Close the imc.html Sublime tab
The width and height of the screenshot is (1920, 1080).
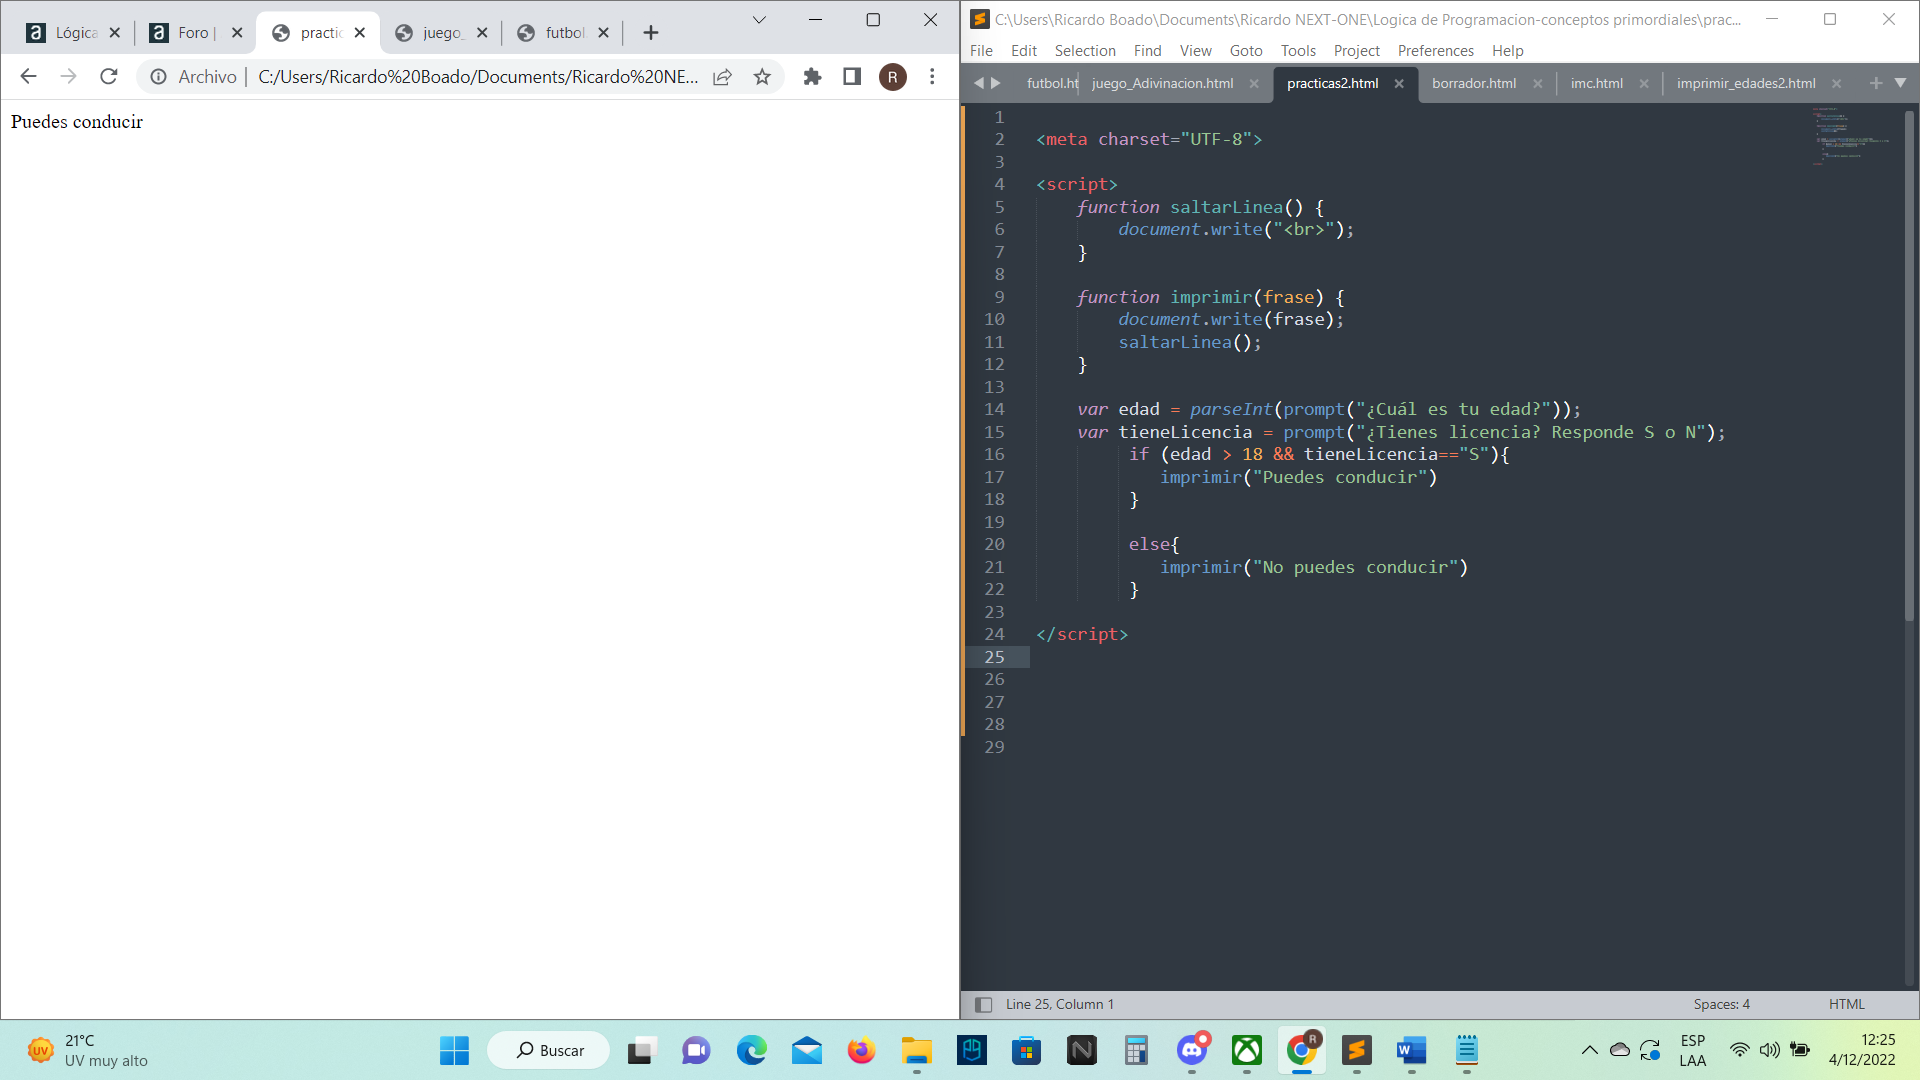coord(1644,84)
